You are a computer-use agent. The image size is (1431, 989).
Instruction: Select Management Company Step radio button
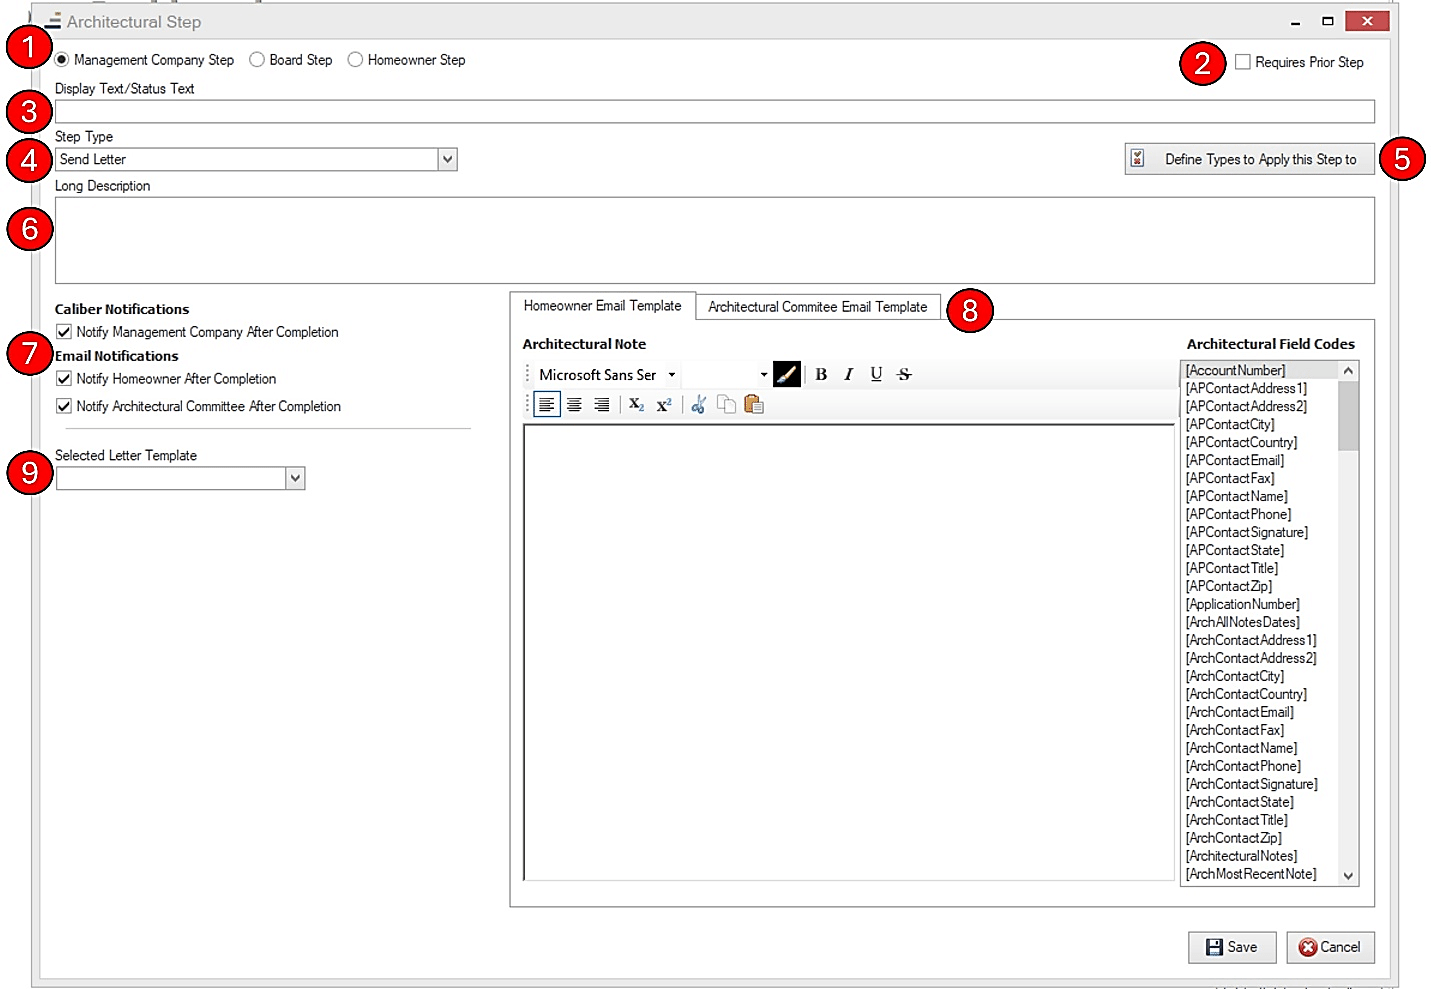click(x=62, y=60)
